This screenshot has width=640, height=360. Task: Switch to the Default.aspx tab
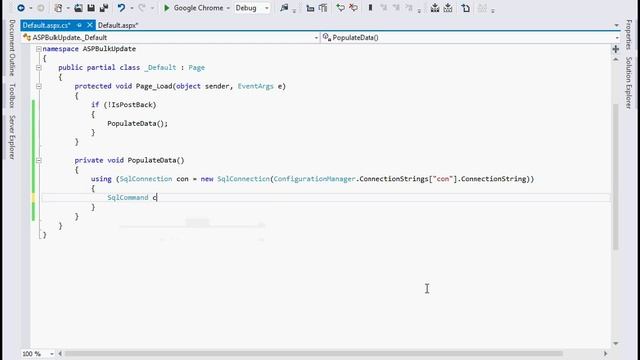[118, 25]
